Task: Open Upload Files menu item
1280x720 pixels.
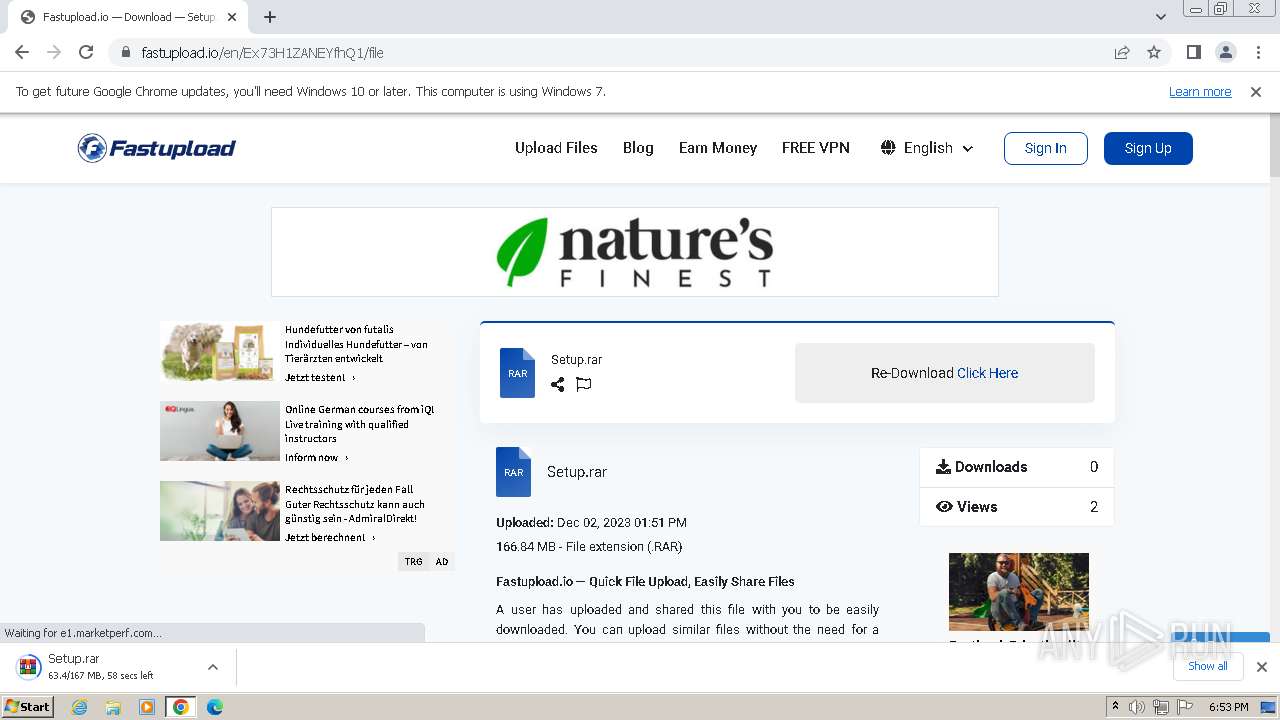Action: 556,147
